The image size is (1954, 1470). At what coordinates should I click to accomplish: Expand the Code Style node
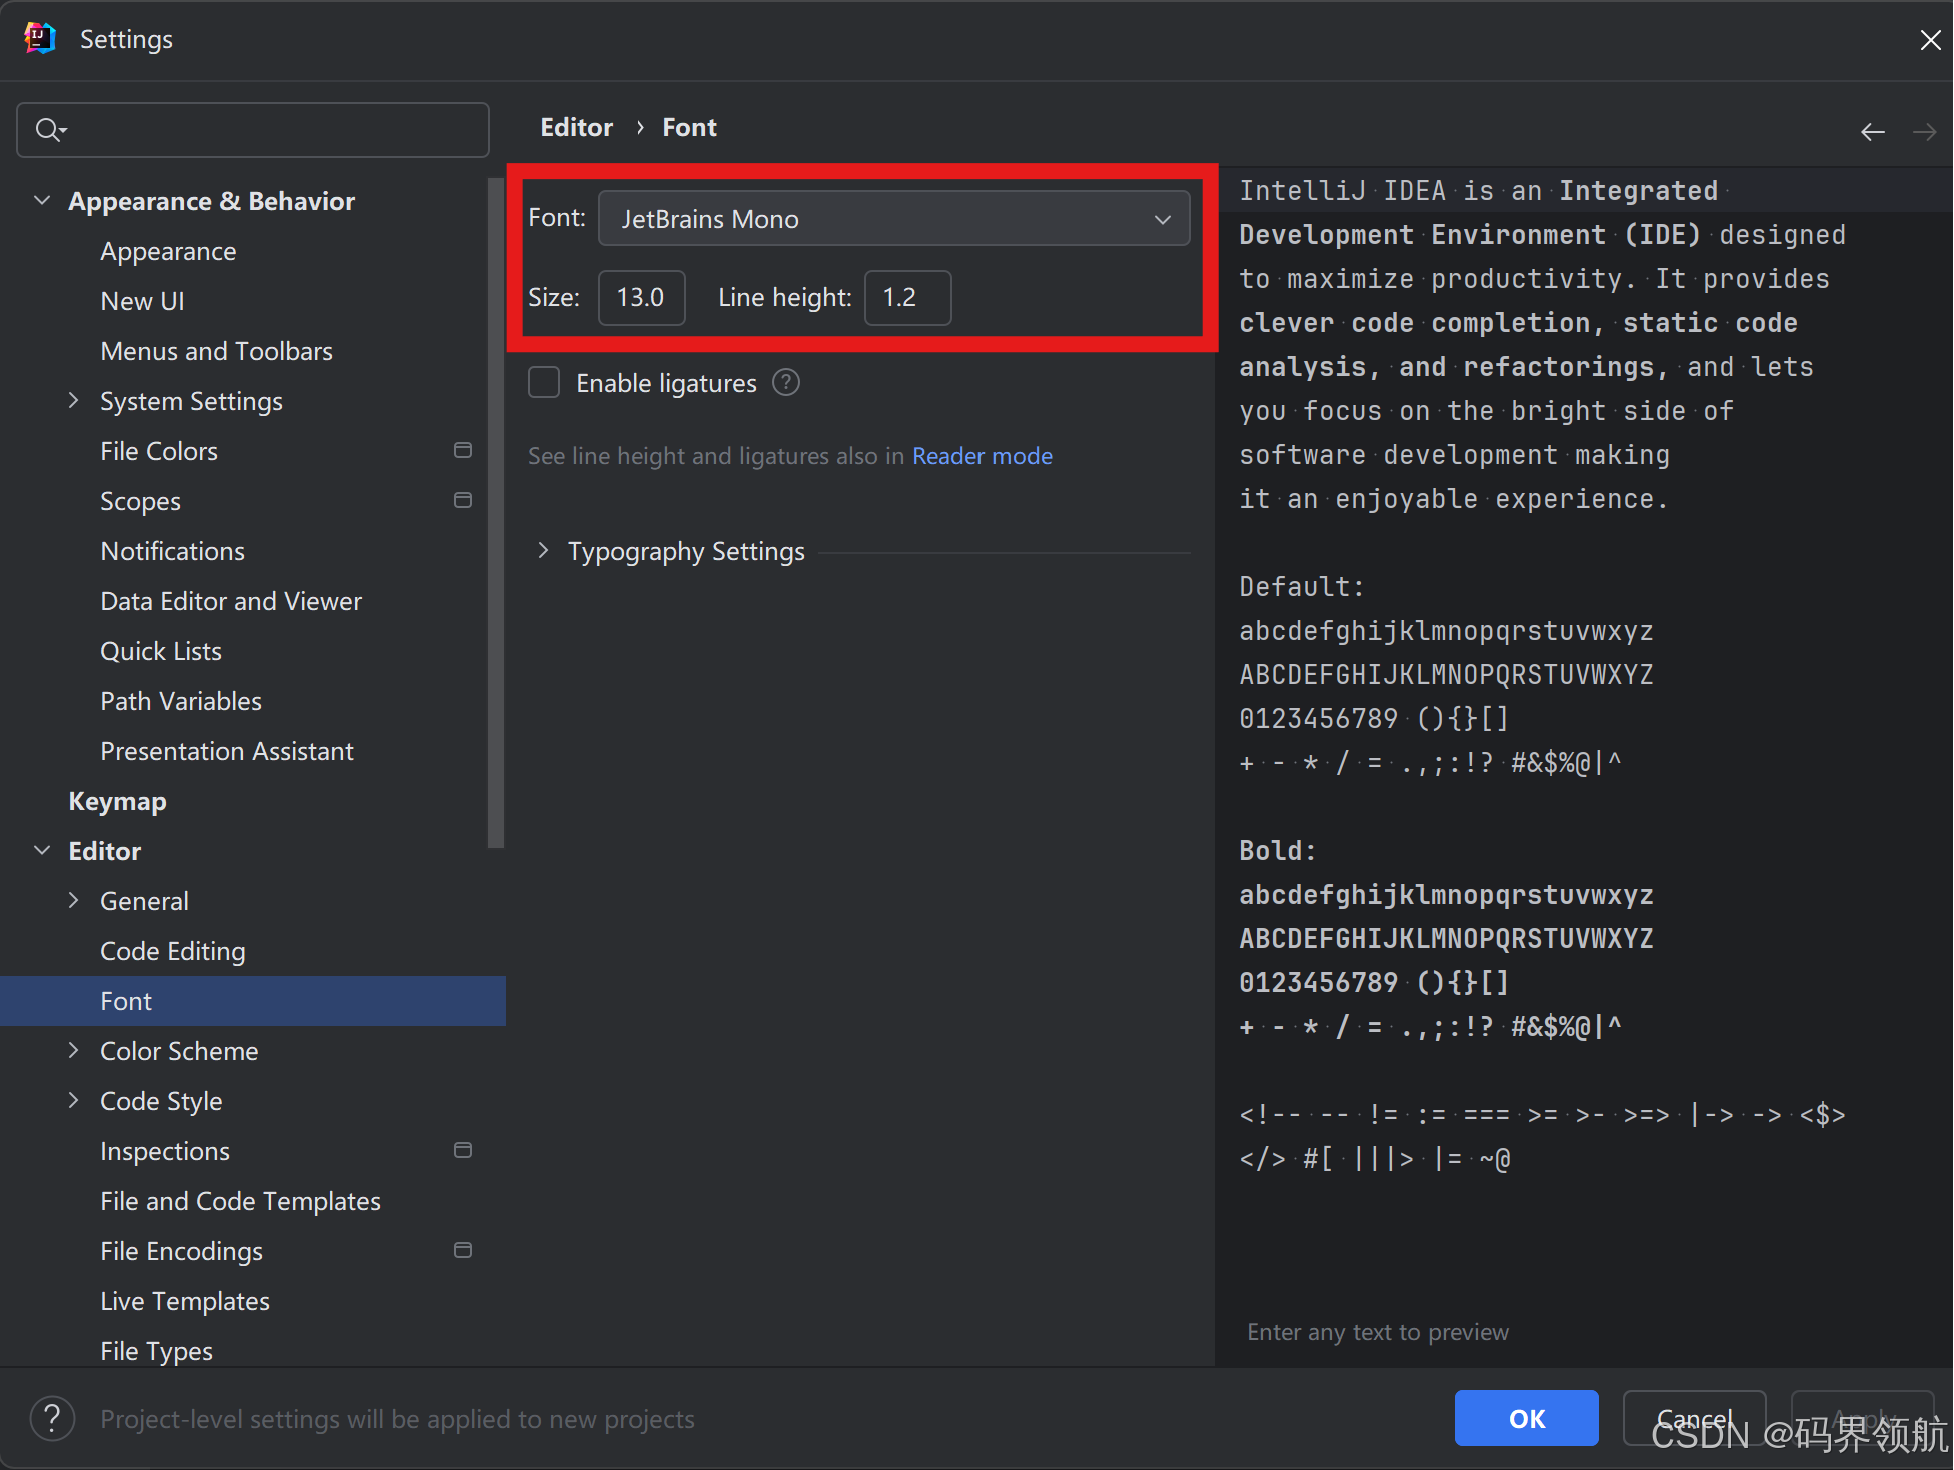point(73,1100)
